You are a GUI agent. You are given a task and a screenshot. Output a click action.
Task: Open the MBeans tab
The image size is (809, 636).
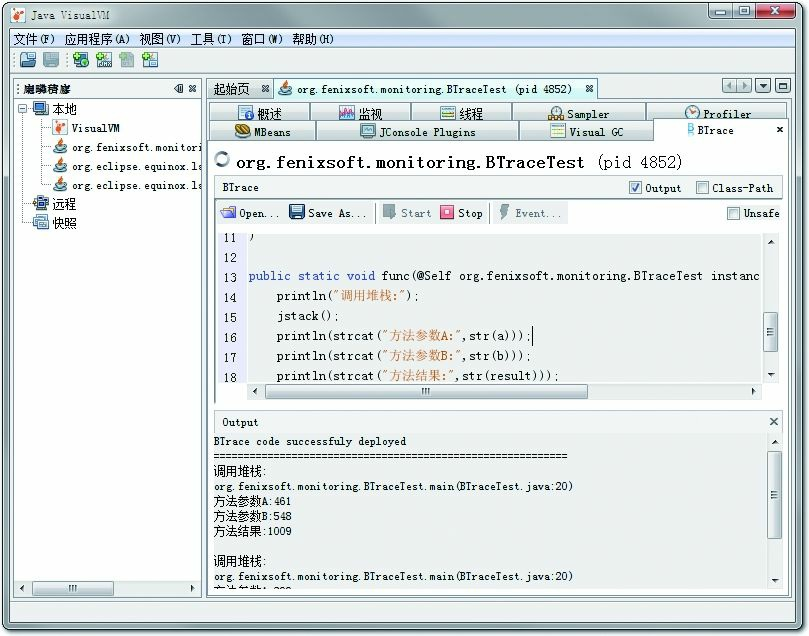point(263,132)
